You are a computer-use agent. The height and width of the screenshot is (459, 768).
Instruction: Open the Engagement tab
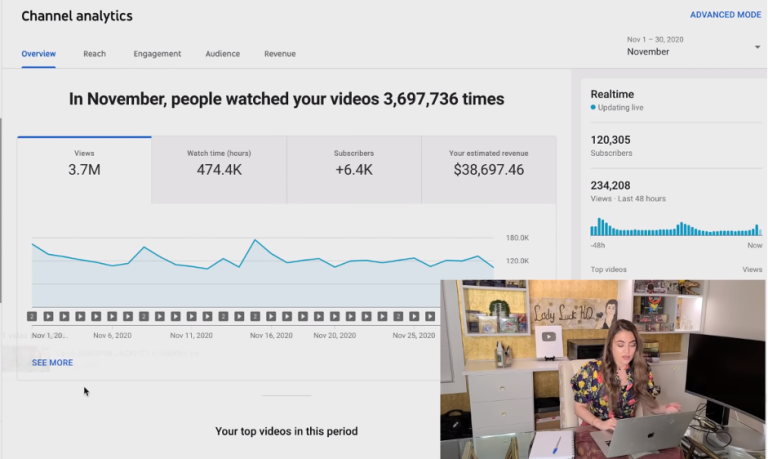tap(157, 54)
